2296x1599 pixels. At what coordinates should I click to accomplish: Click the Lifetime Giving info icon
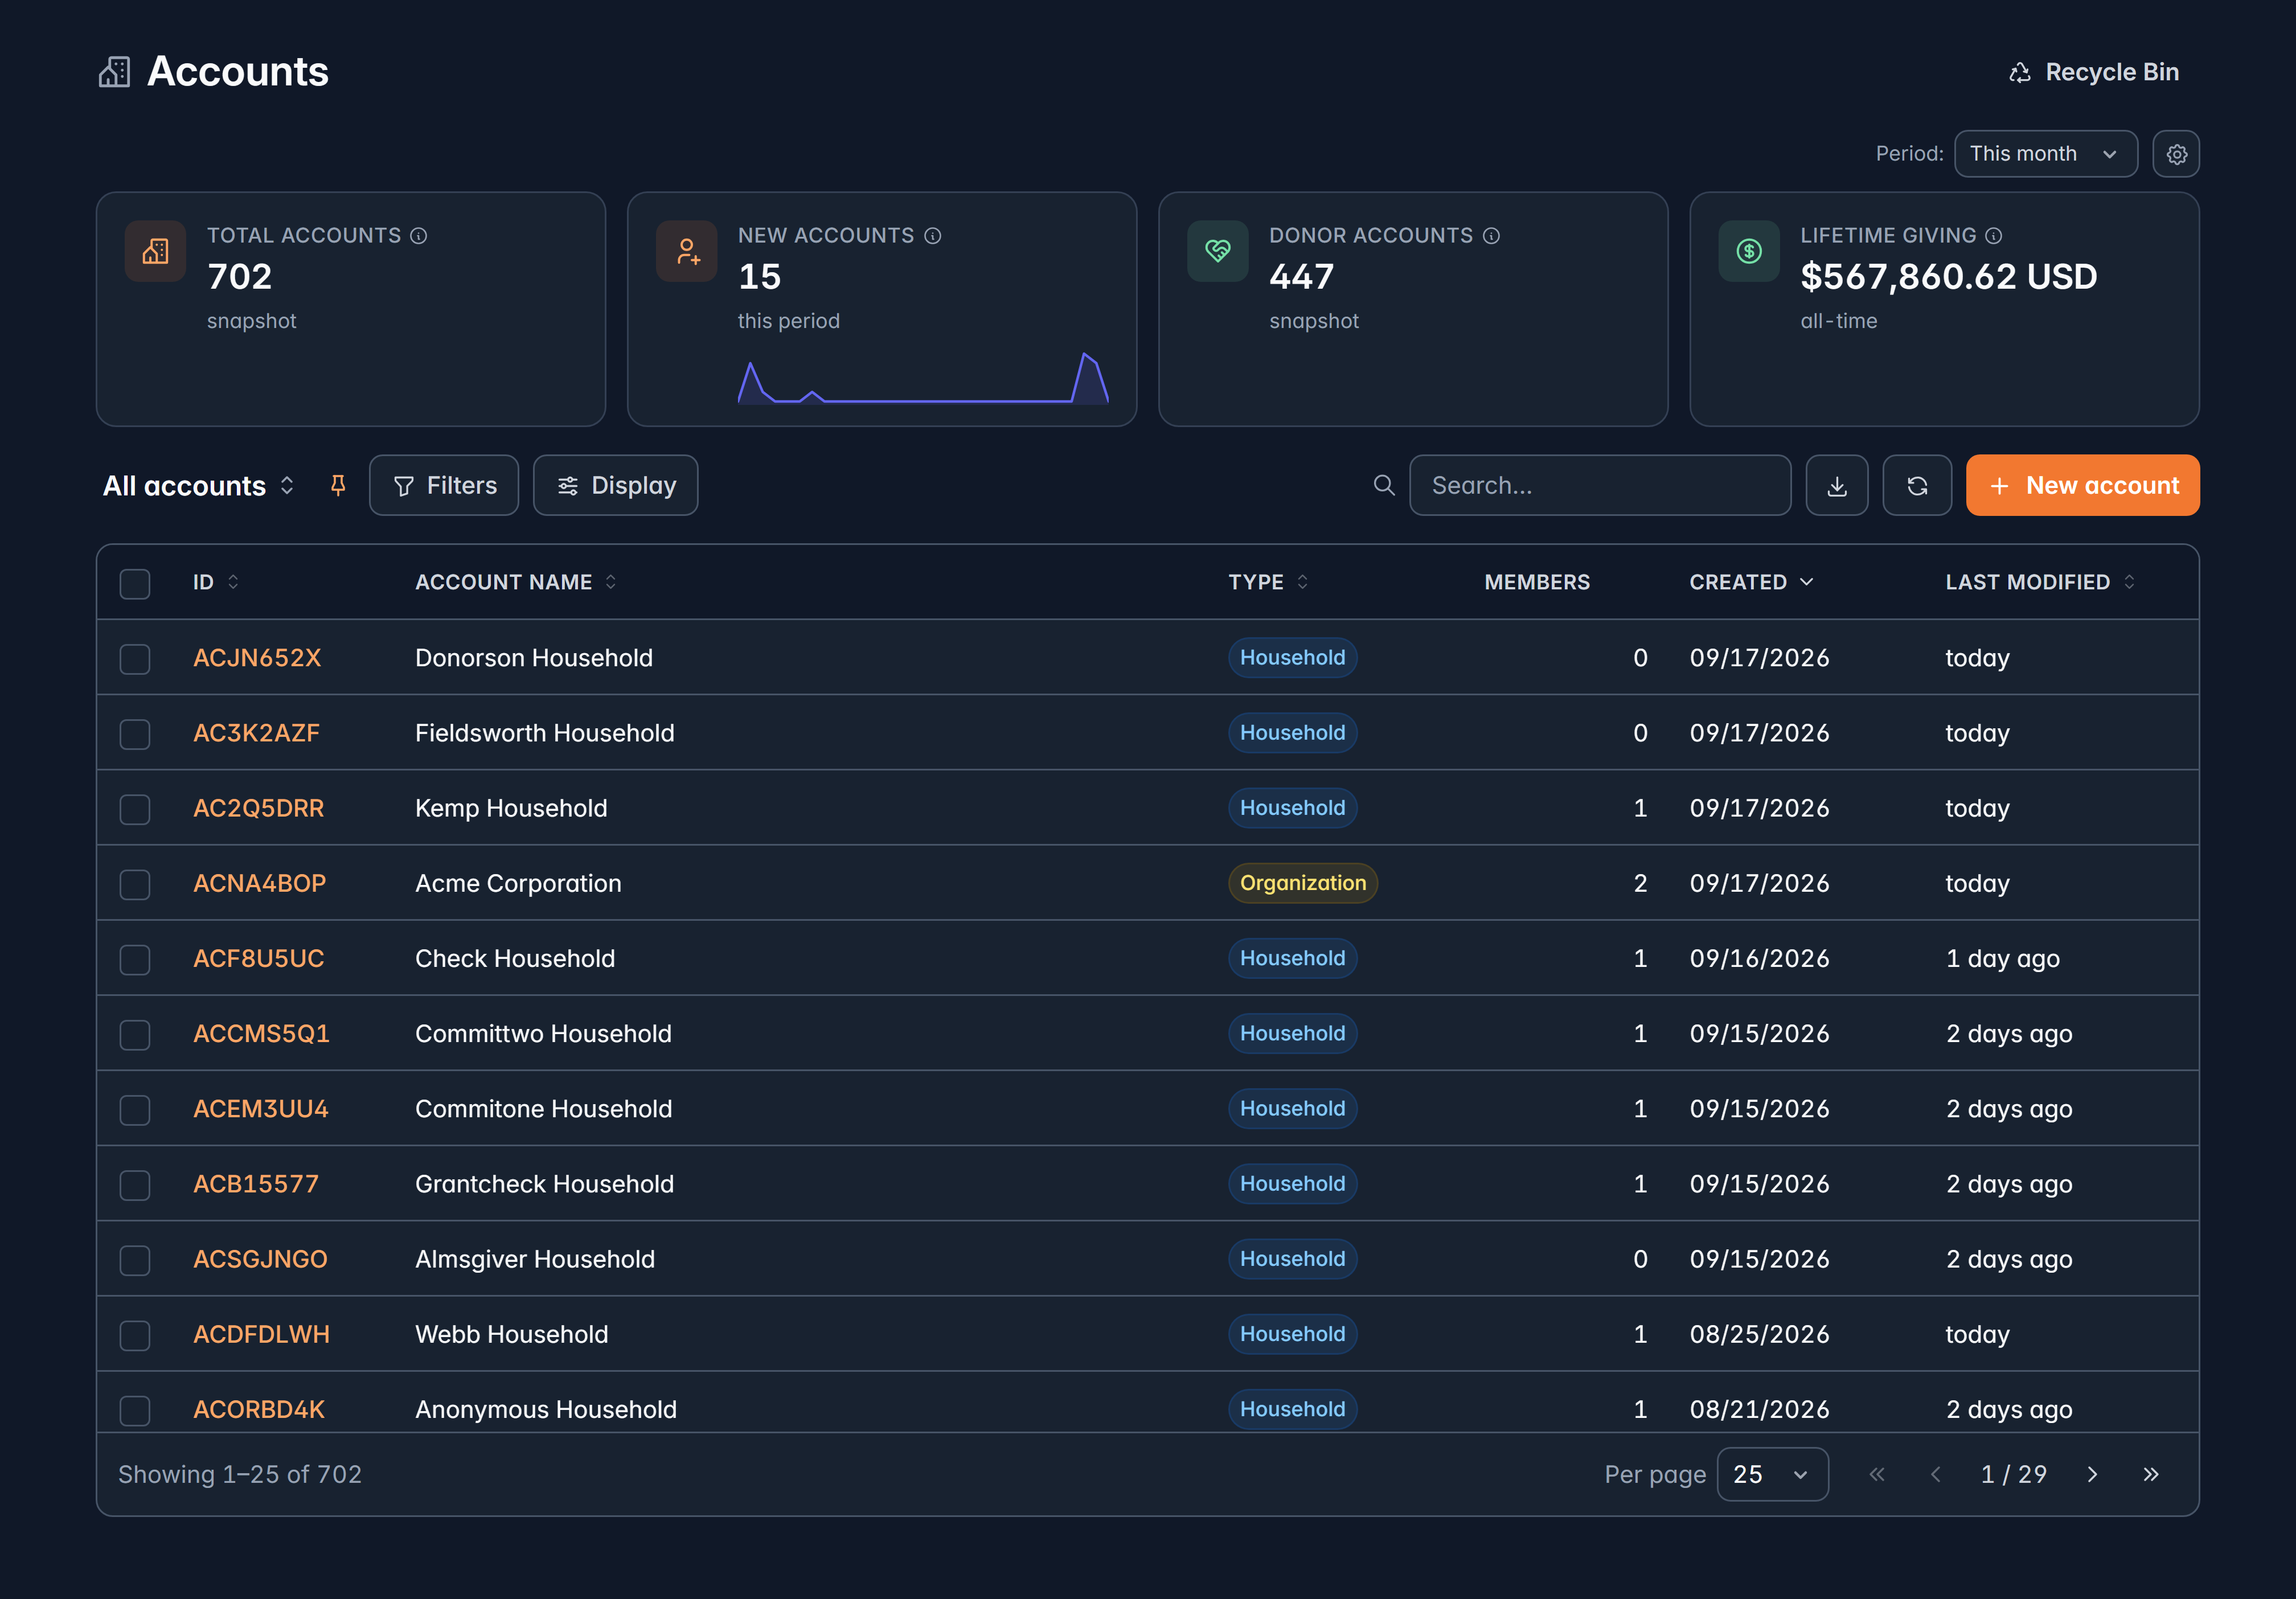[1994, 236]
